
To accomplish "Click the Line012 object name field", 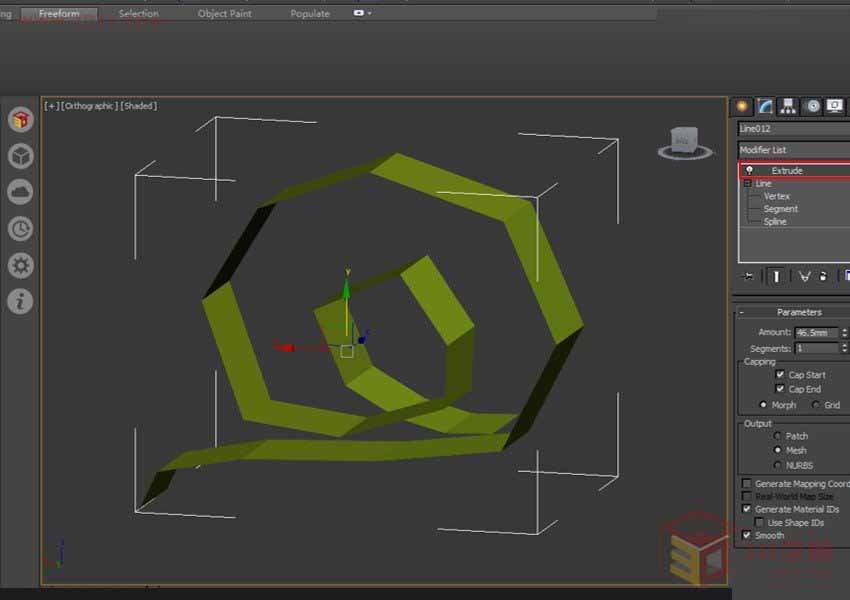I will (794, 128).
